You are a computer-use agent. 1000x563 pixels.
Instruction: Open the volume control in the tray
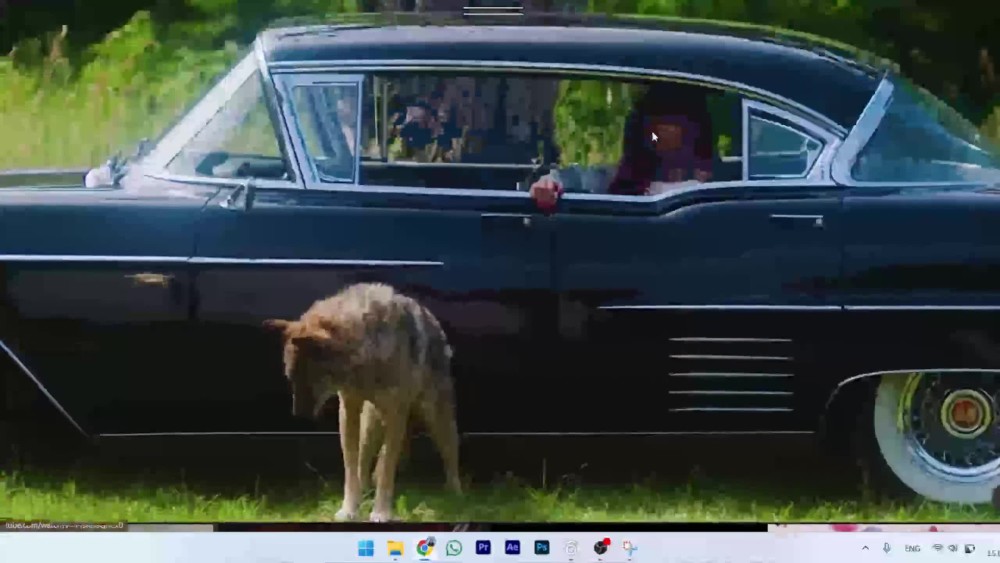click(953, 548)
